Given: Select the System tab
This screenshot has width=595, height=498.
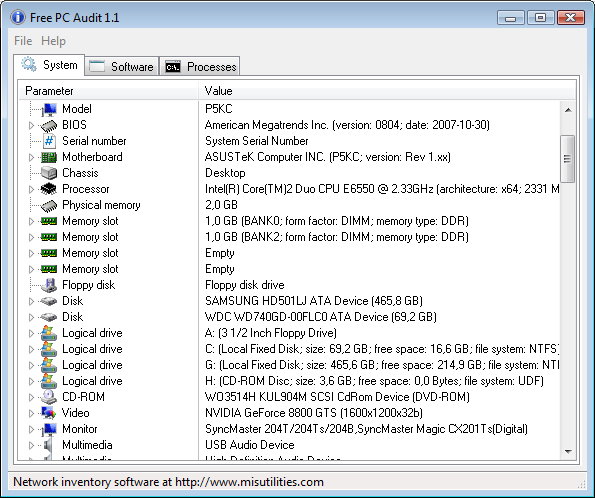Looking at the screenshot, I should tap(49, 65).
